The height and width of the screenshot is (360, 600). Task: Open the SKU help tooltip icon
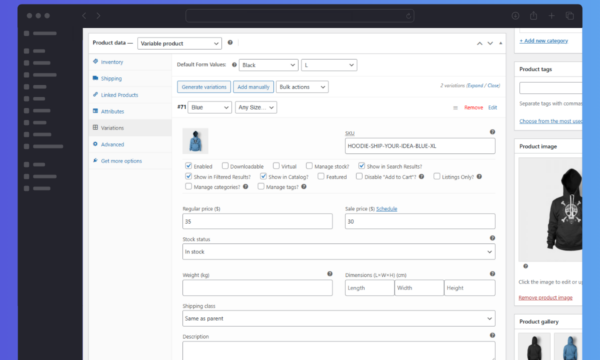[x=492, y=132]
